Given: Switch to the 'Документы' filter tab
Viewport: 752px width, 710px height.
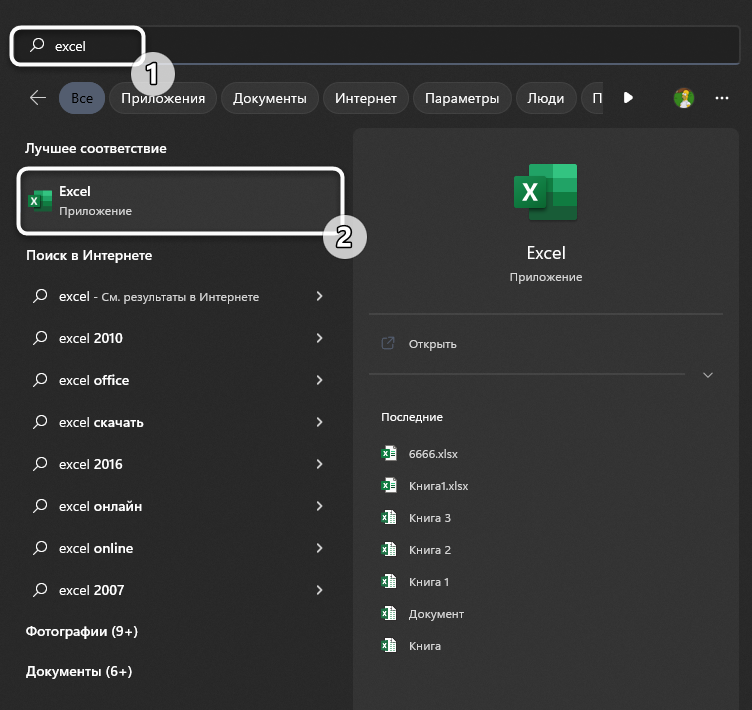Looking at the screenshot, I should click(x=270, y=98).
